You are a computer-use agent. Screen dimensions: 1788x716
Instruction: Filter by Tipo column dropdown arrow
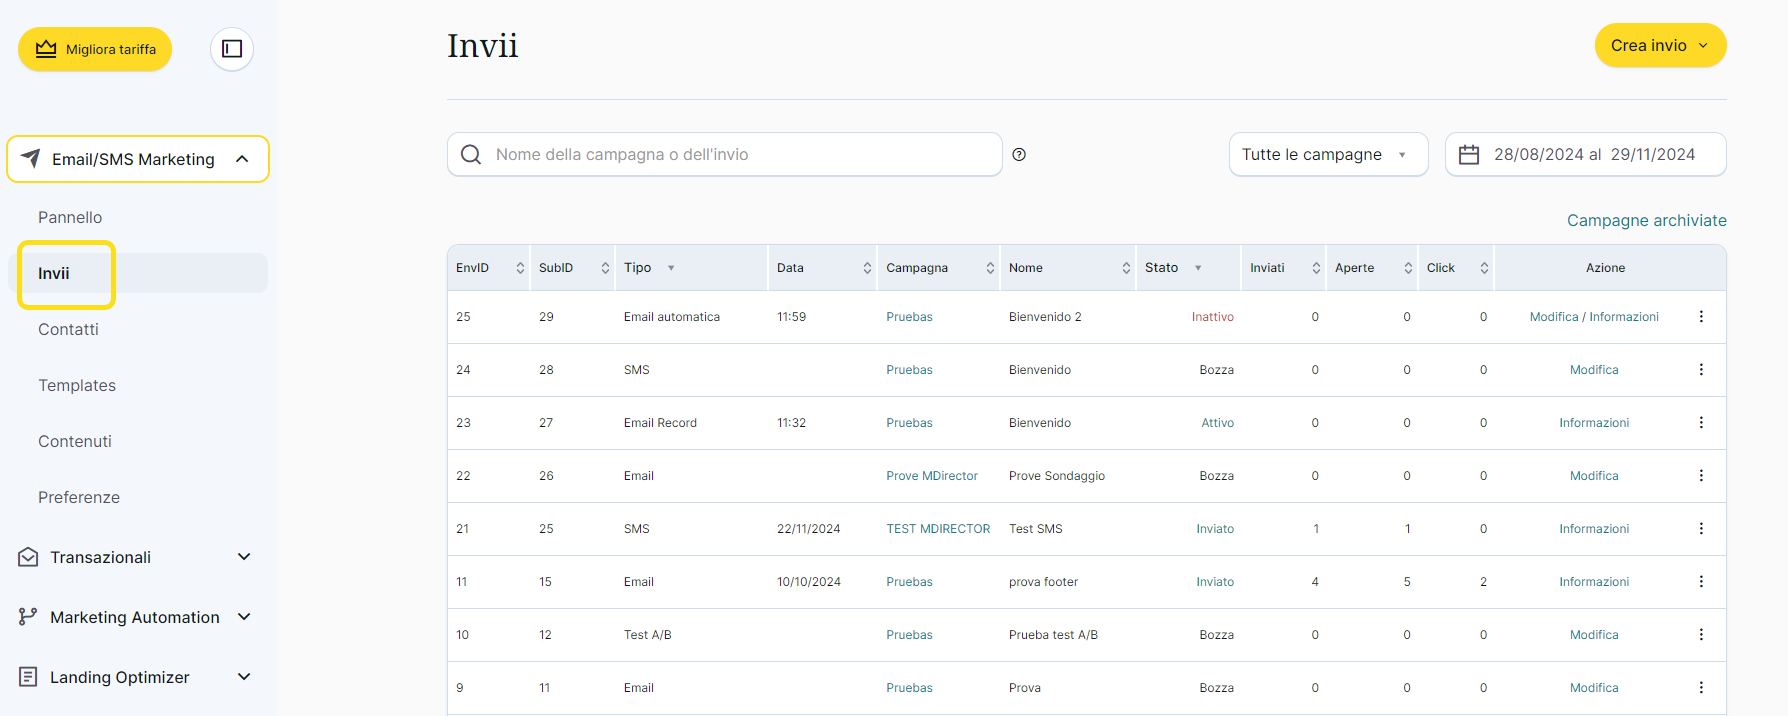click(671, 268)
